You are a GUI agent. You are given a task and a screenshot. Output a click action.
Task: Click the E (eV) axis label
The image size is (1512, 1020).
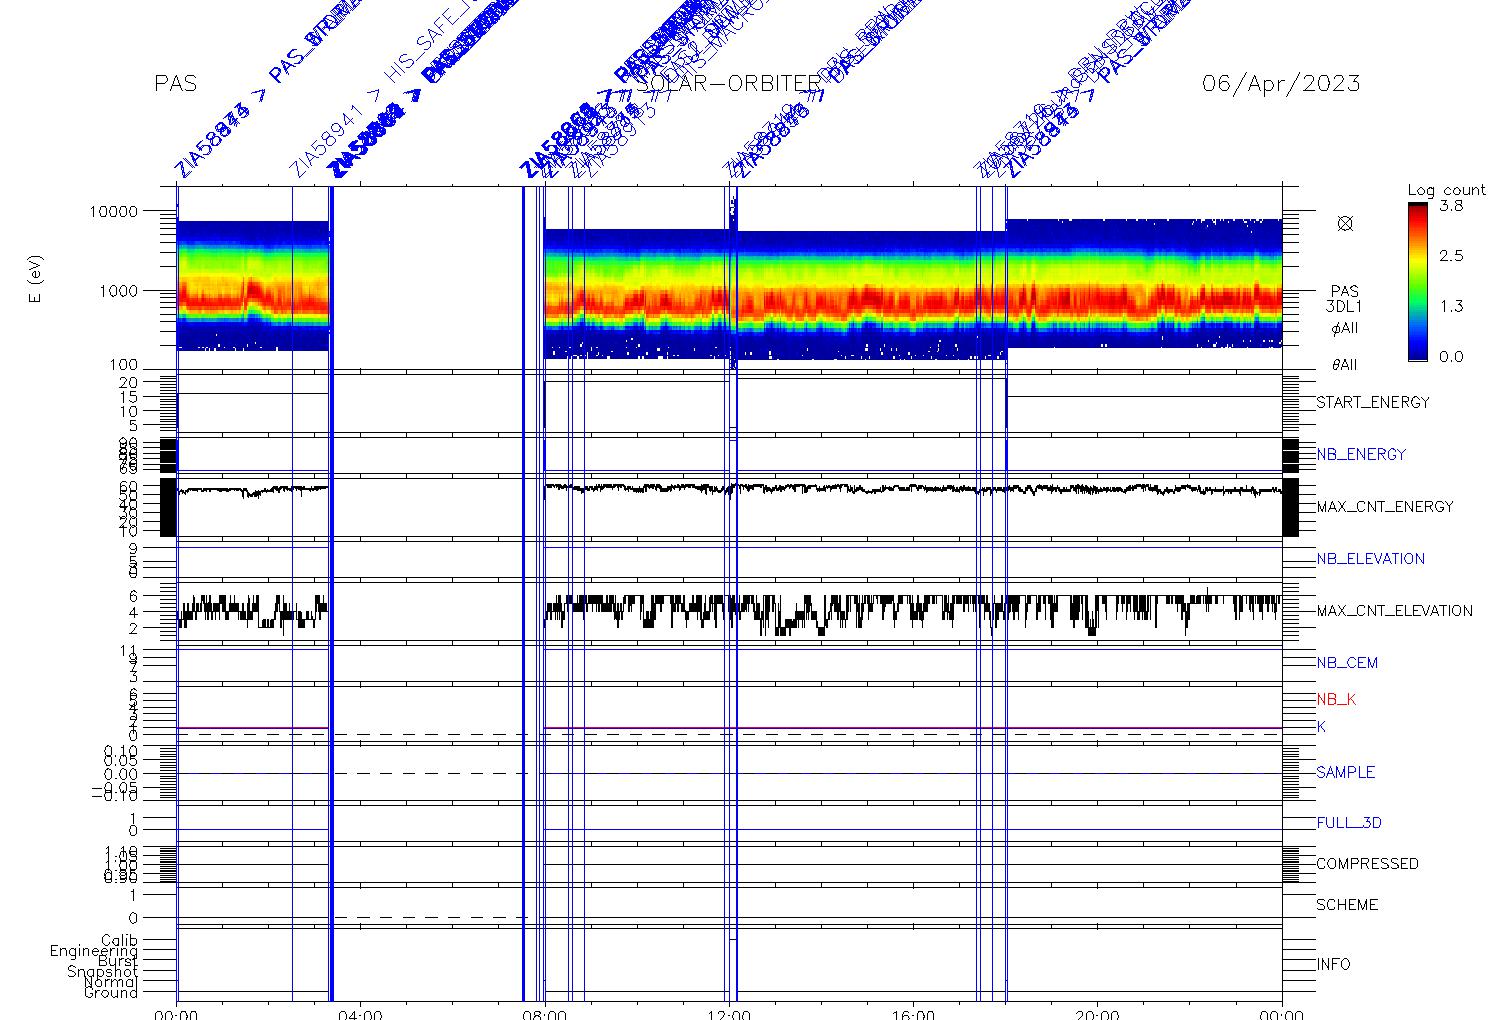click(x=37, y=280)
